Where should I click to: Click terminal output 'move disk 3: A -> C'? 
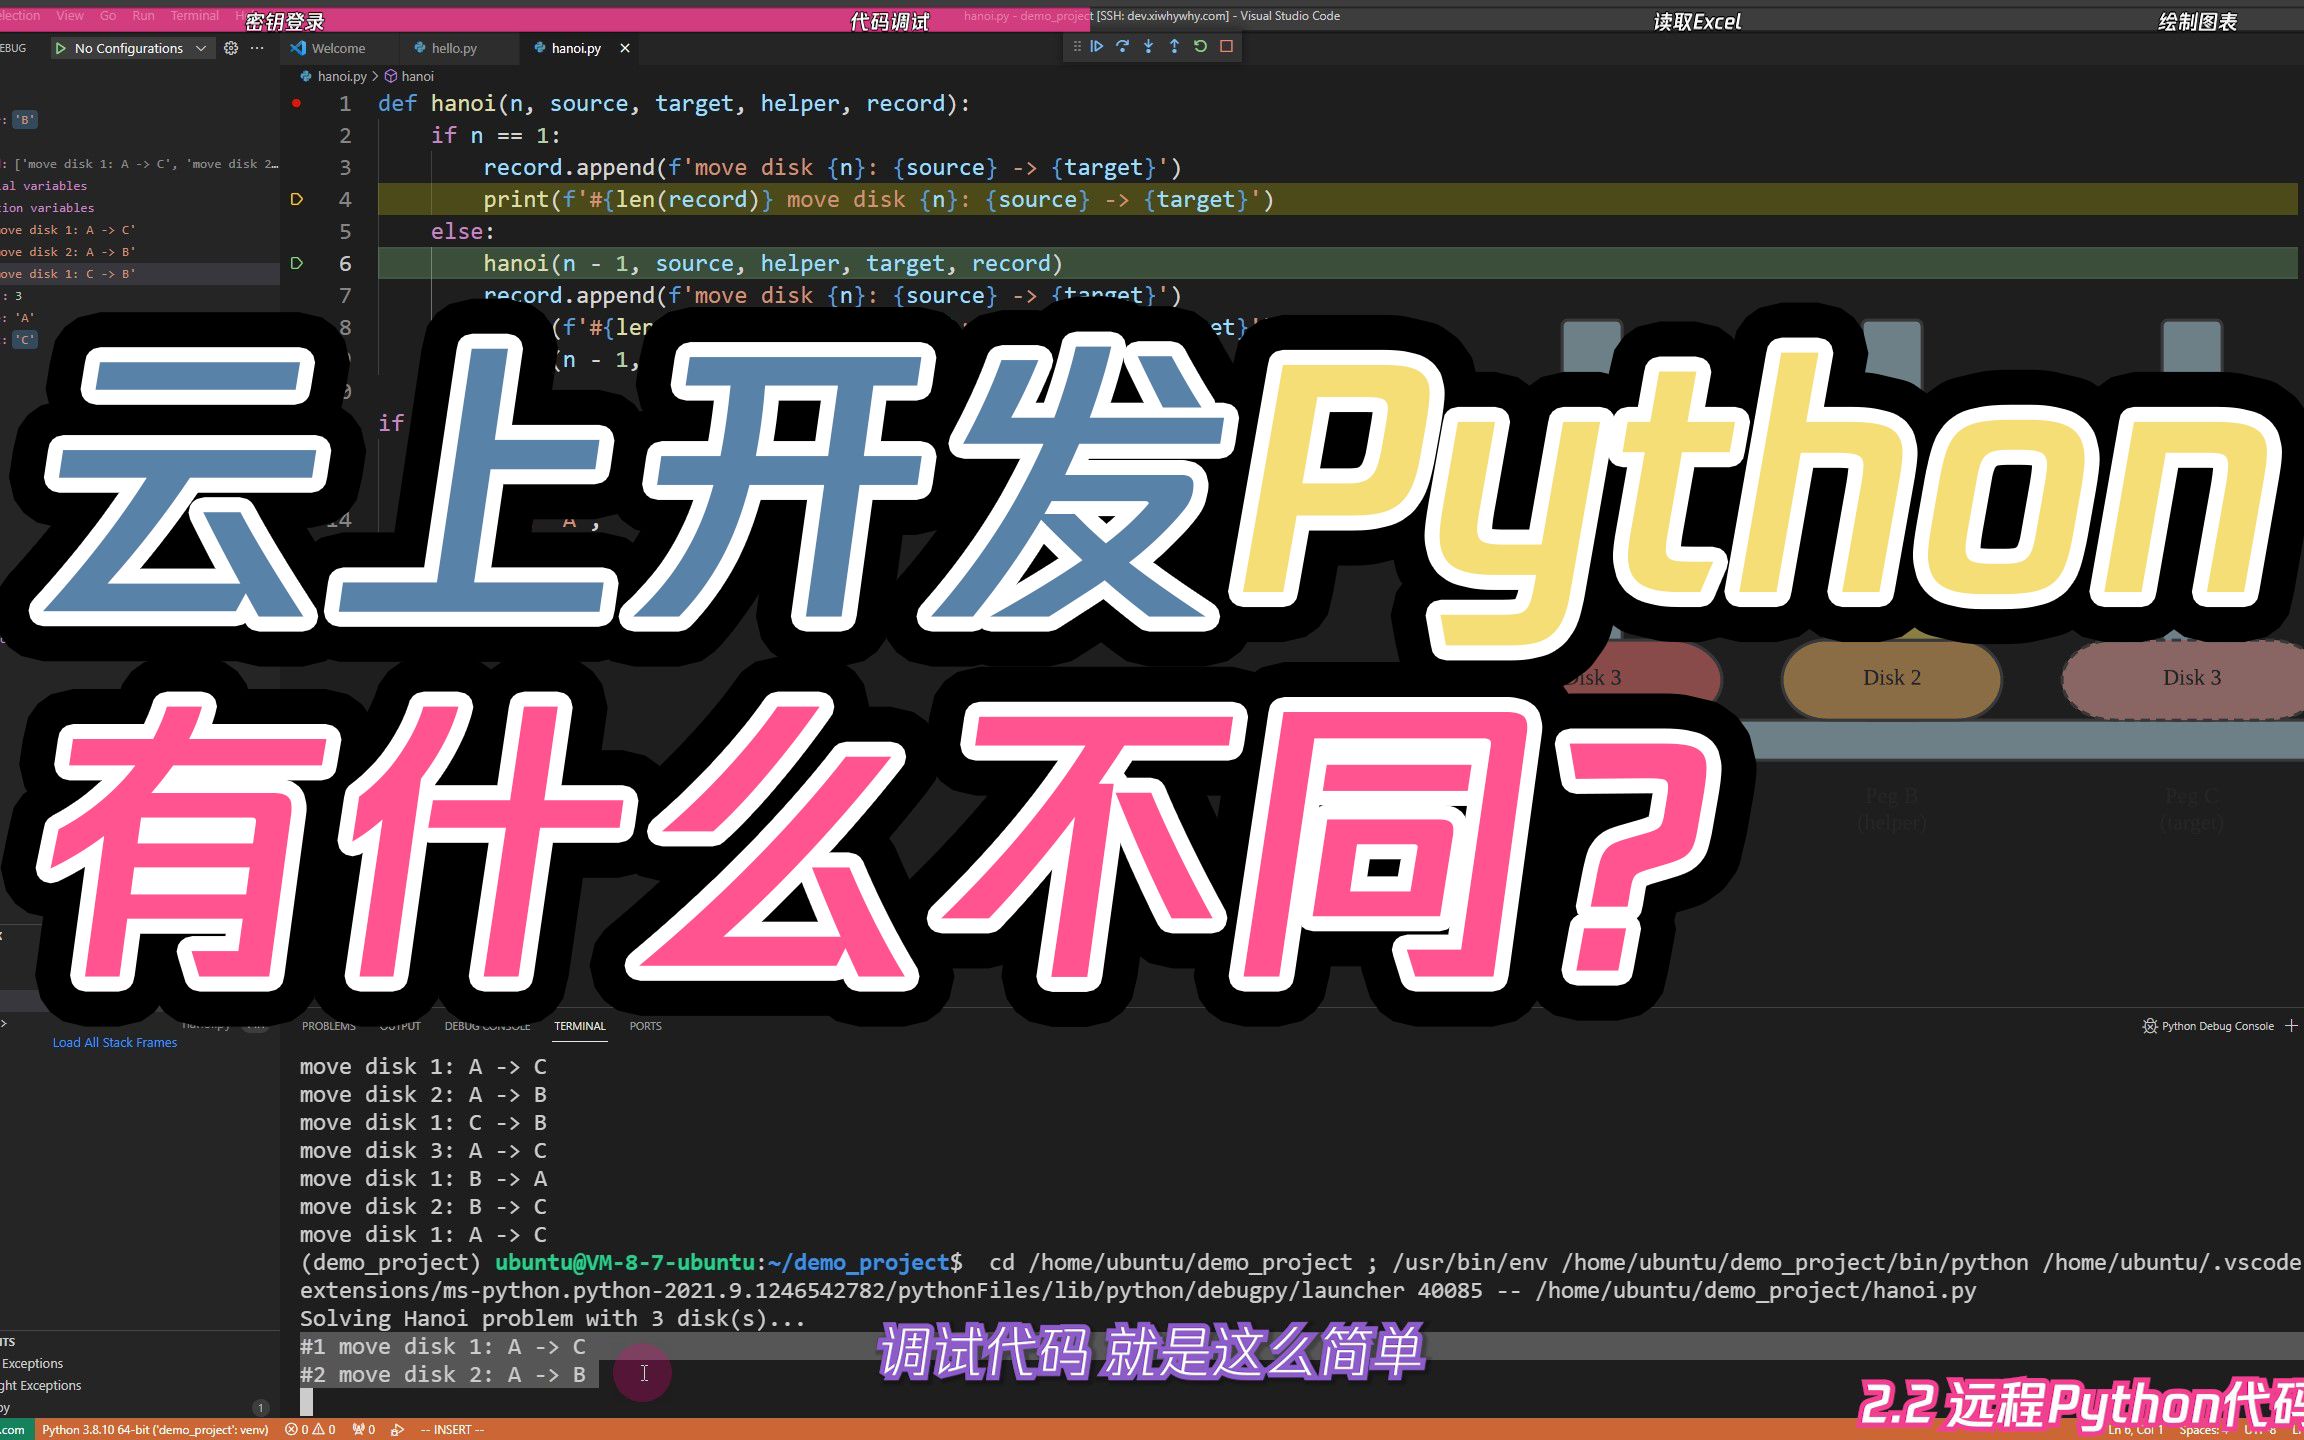(423, 1150)
